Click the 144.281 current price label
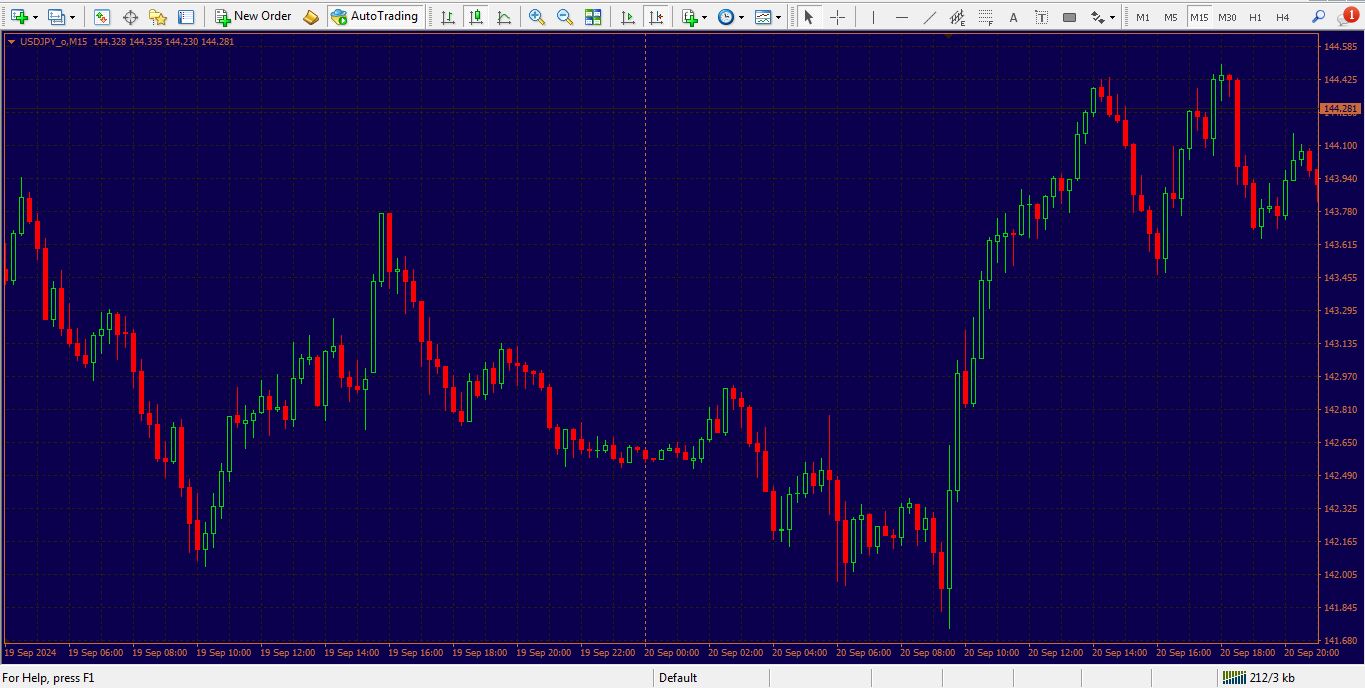Image resolution: width=1365 pixels, height=688 pixels. (1341, 108)
